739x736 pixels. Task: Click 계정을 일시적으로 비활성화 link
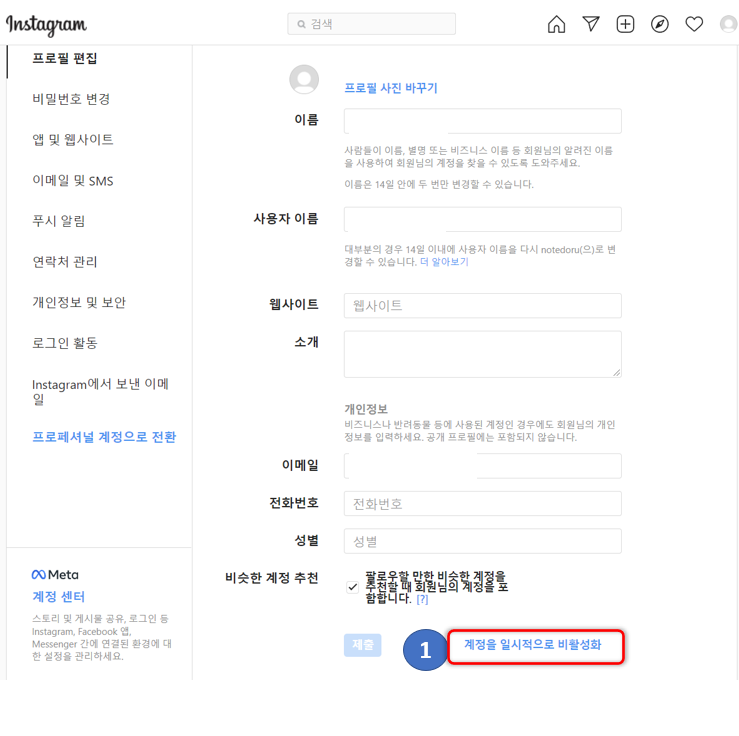tap(533, 645)
